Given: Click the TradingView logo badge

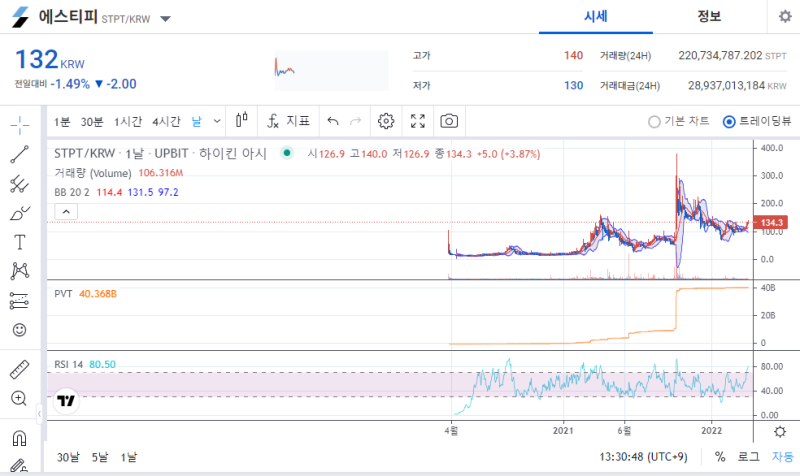Looking at the screenshot, I should [x=66, y=400].
